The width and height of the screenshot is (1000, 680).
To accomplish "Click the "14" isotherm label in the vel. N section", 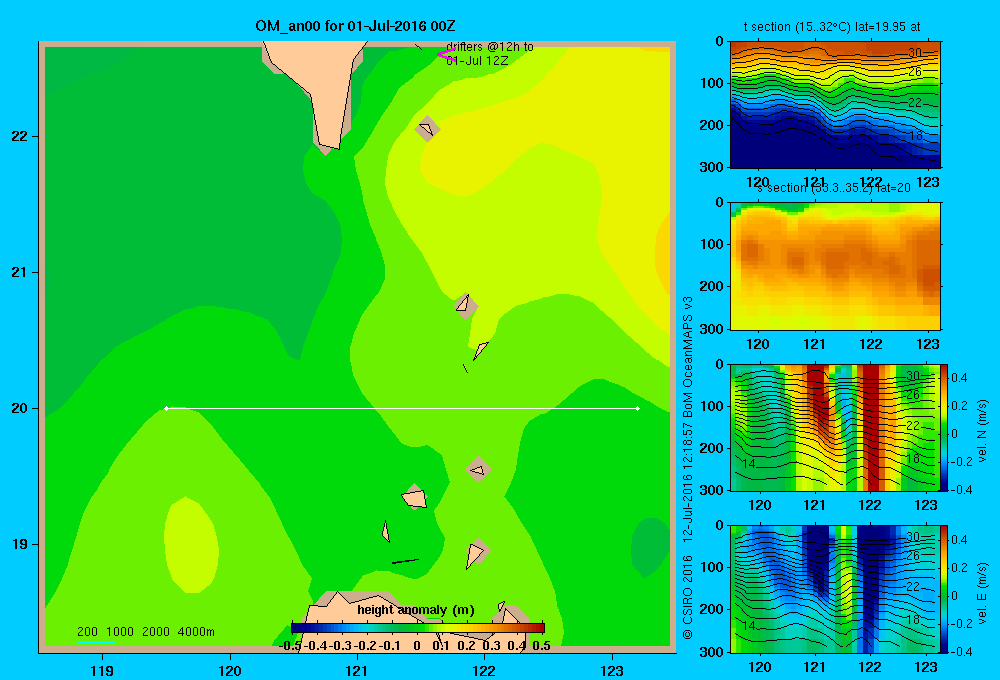I will click(749, 464).
